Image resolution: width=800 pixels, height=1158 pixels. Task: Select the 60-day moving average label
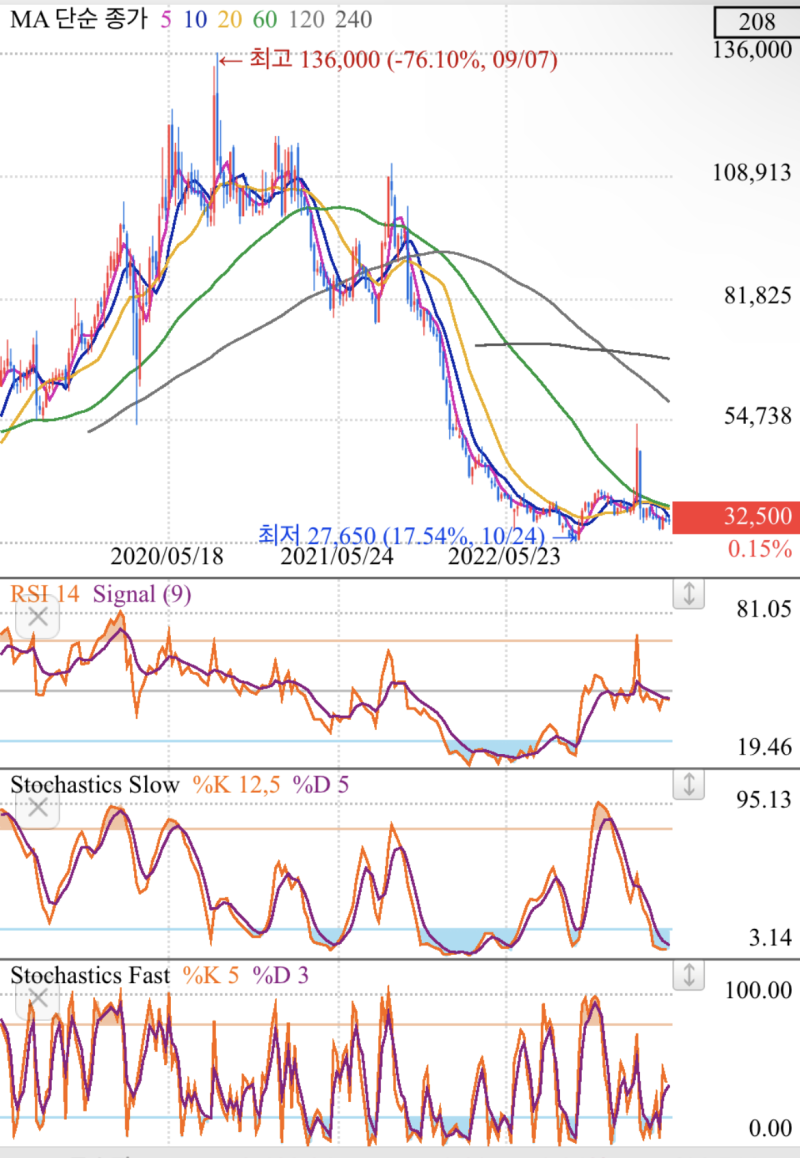point(265,19)
